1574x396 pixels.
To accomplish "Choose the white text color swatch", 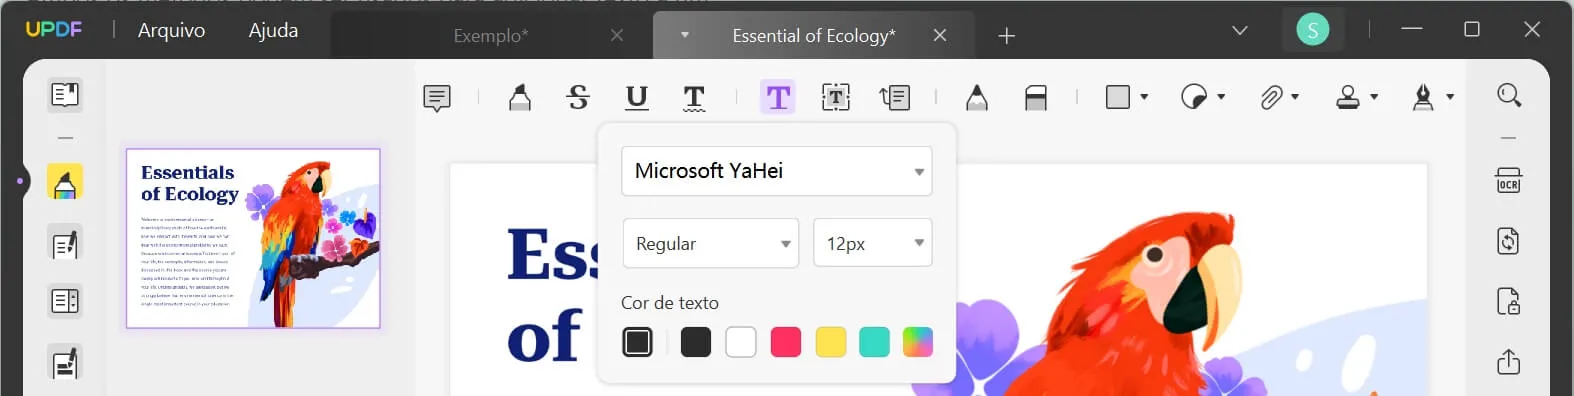I will pos(741,342).
